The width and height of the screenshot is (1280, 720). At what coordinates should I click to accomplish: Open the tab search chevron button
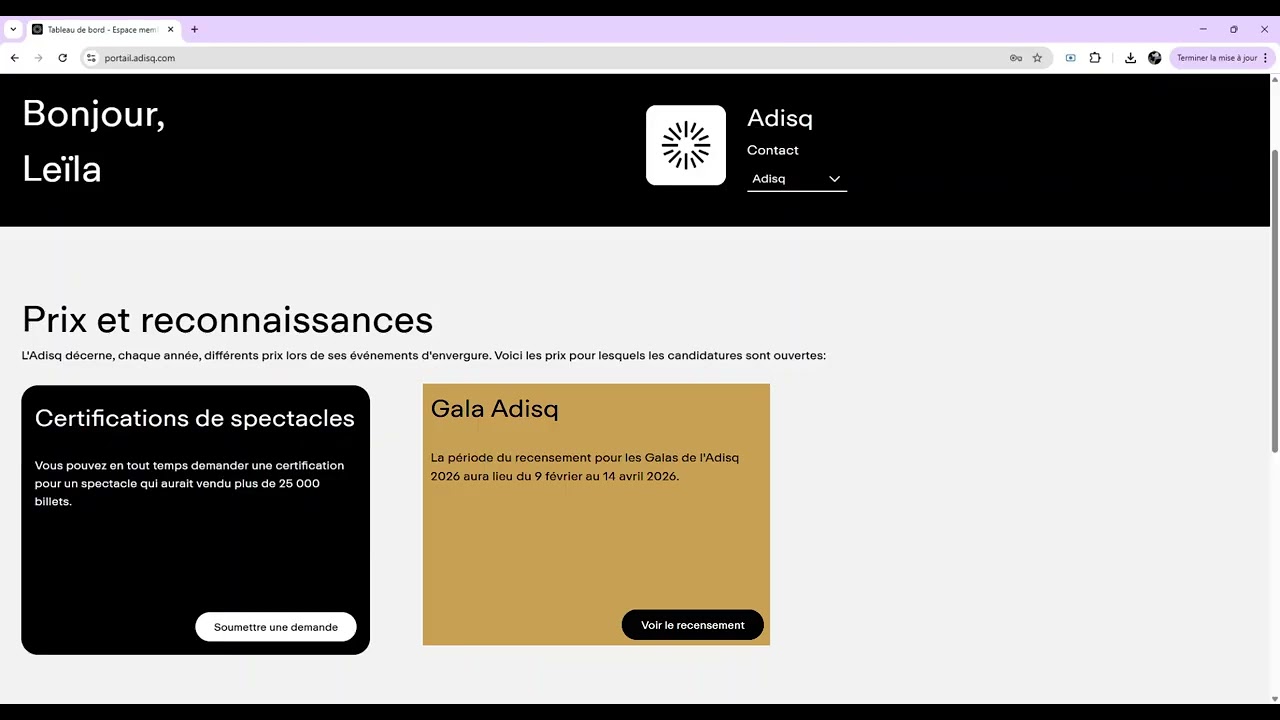(x=13, y=29)
